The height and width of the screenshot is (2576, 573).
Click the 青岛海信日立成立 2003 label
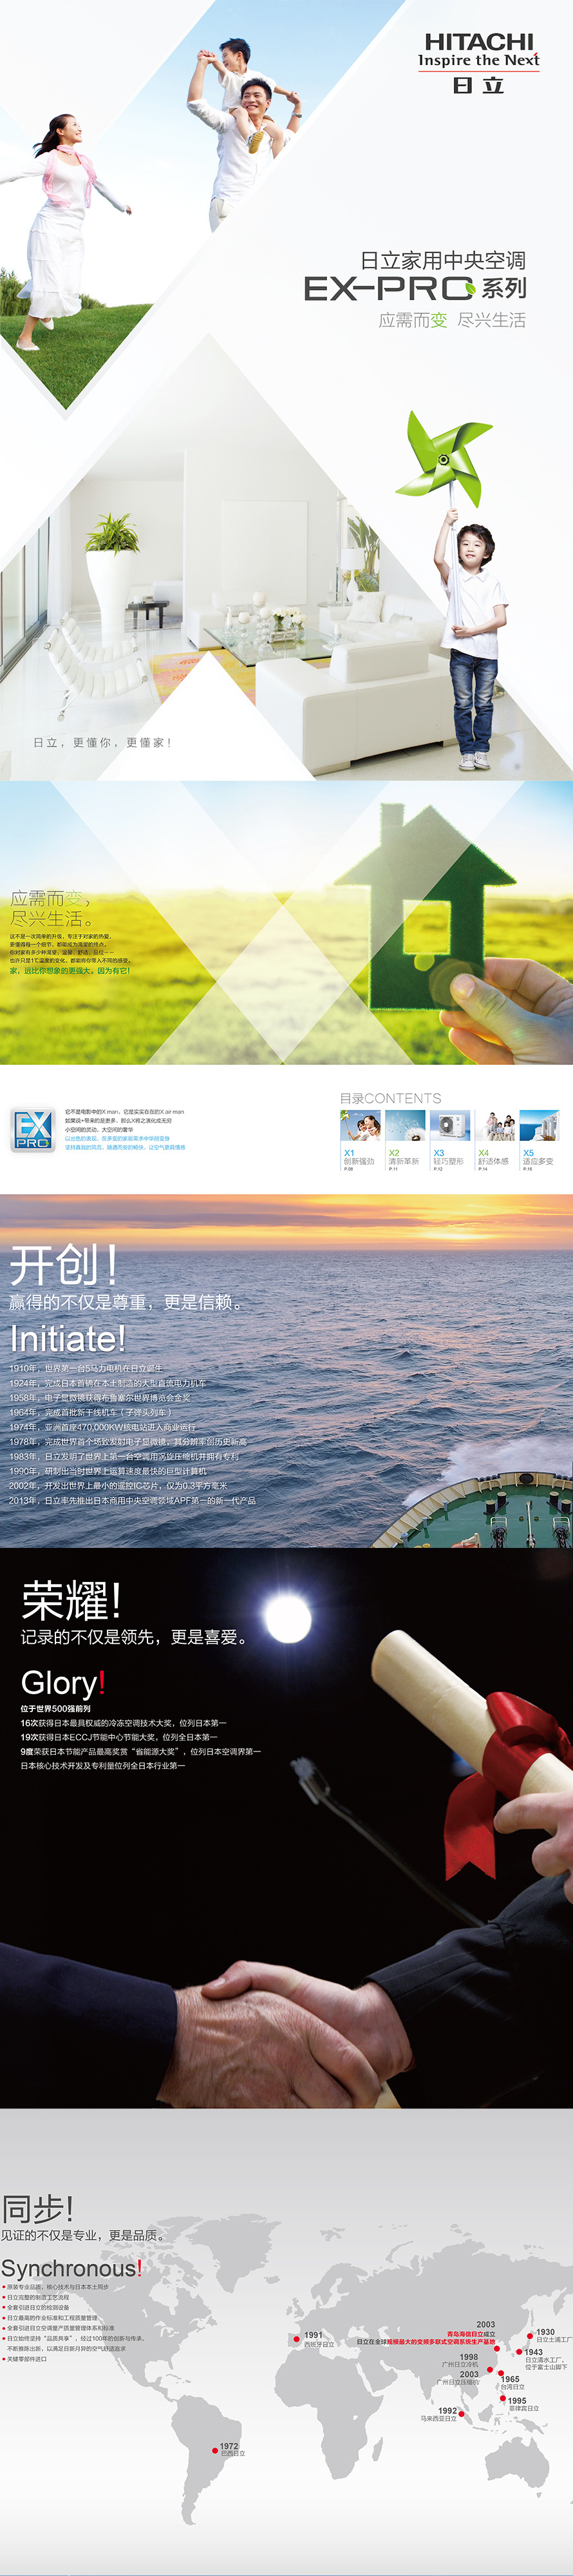pos(471,2330)
